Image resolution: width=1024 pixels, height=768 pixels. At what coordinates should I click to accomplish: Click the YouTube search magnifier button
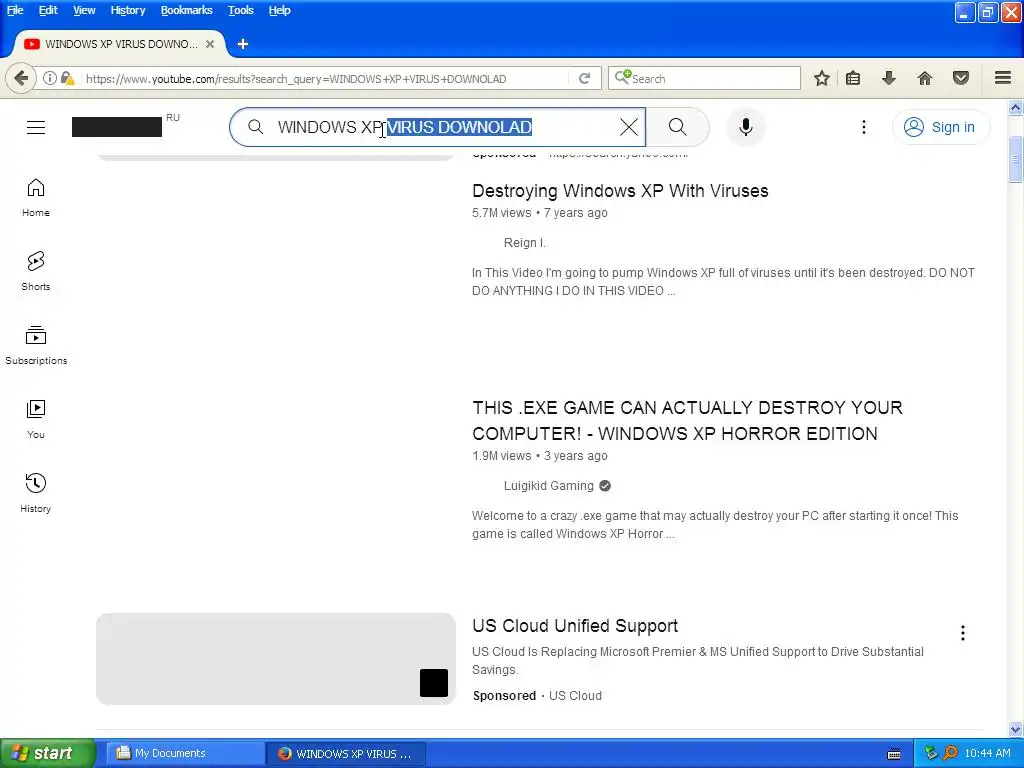click(x=678, y=127)
